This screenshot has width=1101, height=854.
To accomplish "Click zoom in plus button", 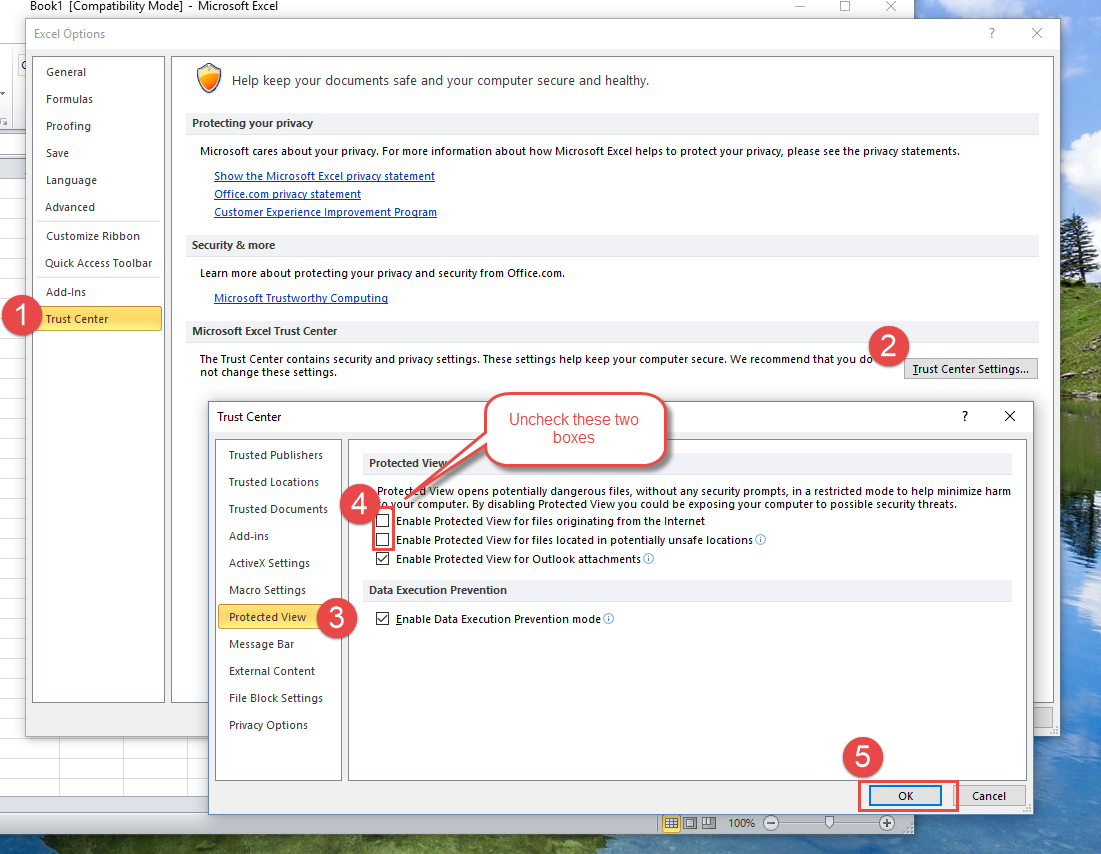I will [887, 823].
